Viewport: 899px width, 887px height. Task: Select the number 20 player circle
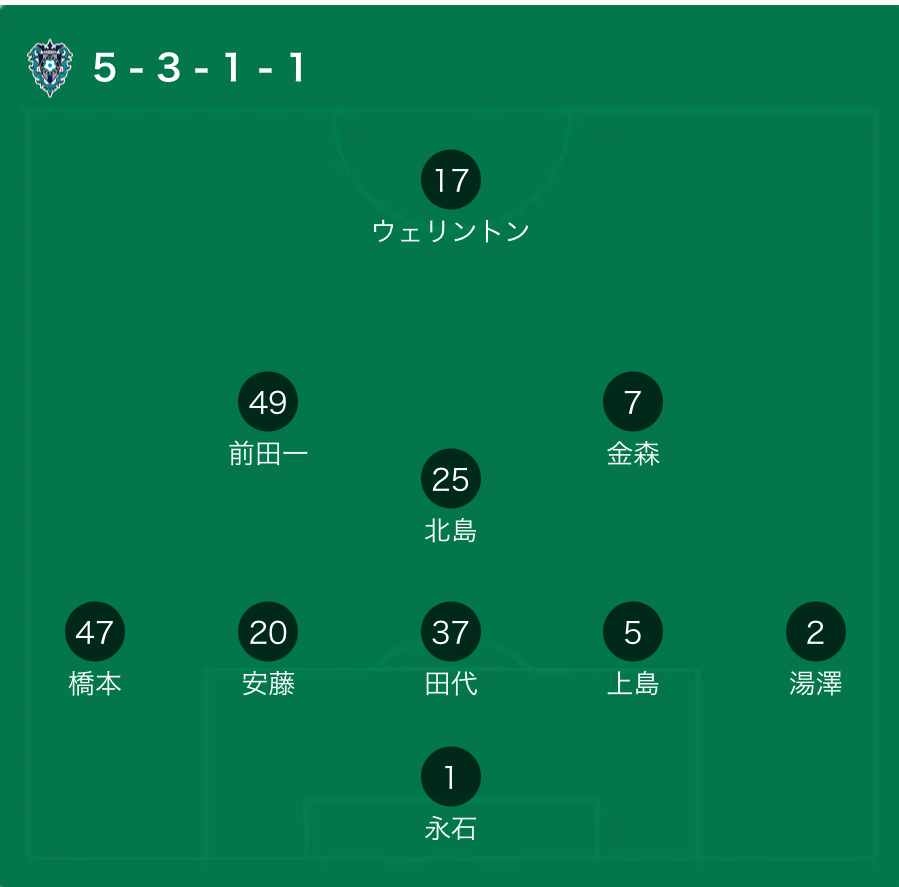pos(268,632)
